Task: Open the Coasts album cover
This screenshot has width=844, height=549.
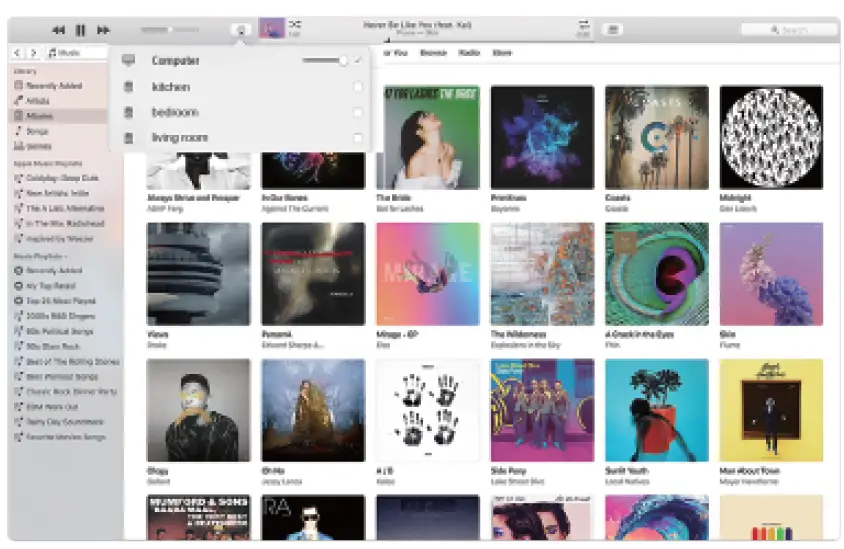Action: [x=657, y=137]
